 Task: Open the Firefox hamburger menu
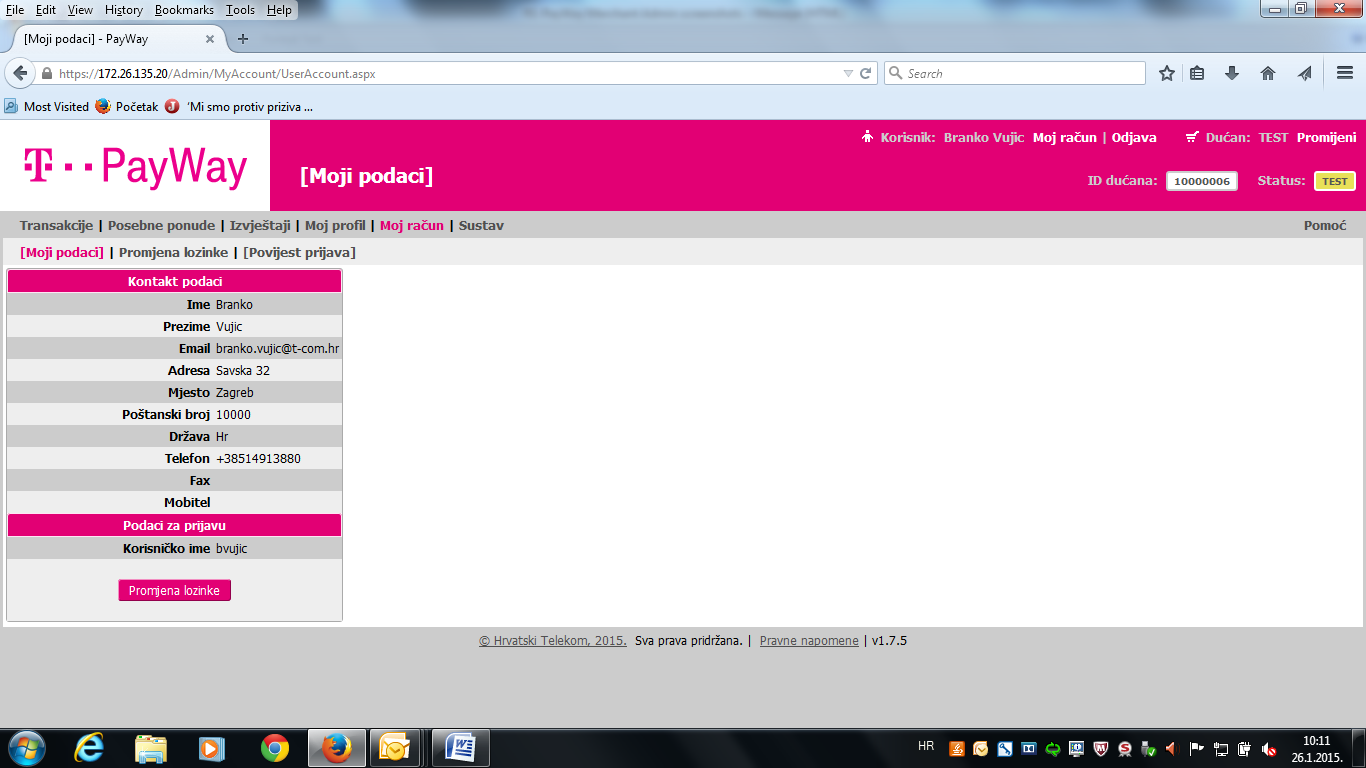1345,74
